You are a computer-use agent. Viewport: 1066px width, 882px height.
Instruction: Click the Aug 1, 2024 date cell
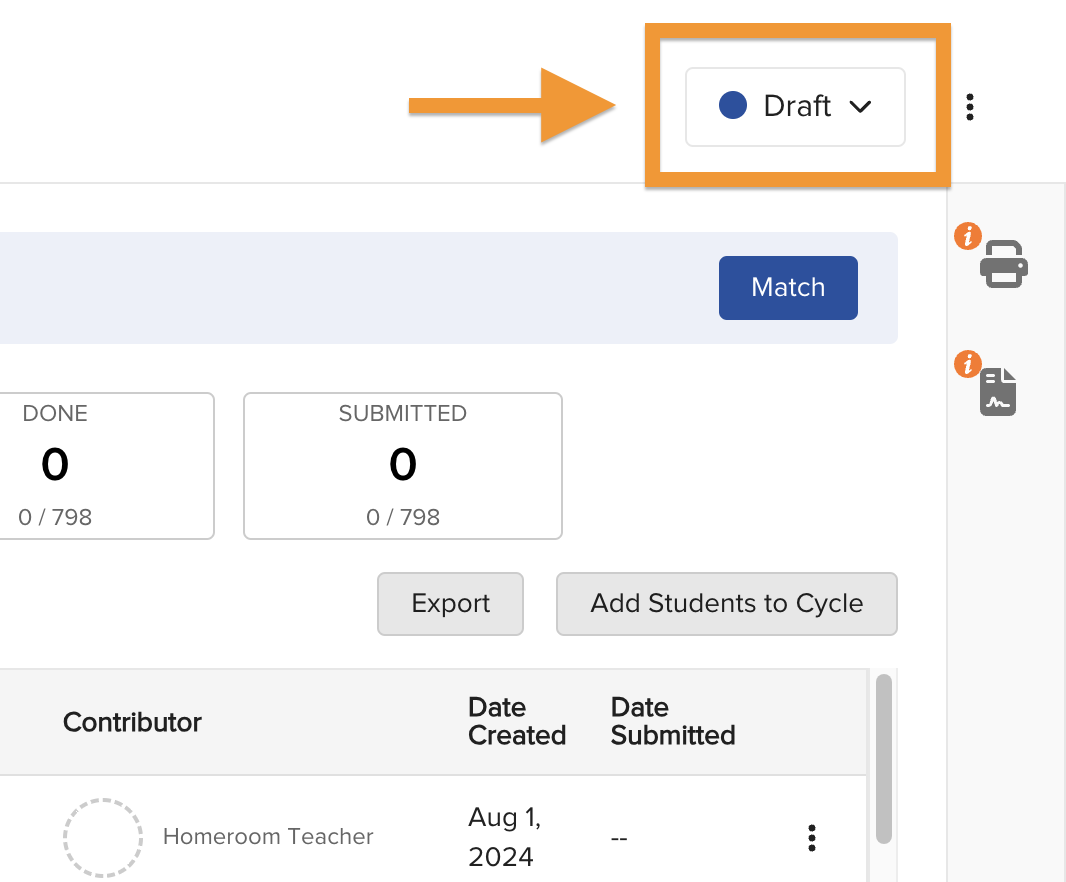(504, 837)
